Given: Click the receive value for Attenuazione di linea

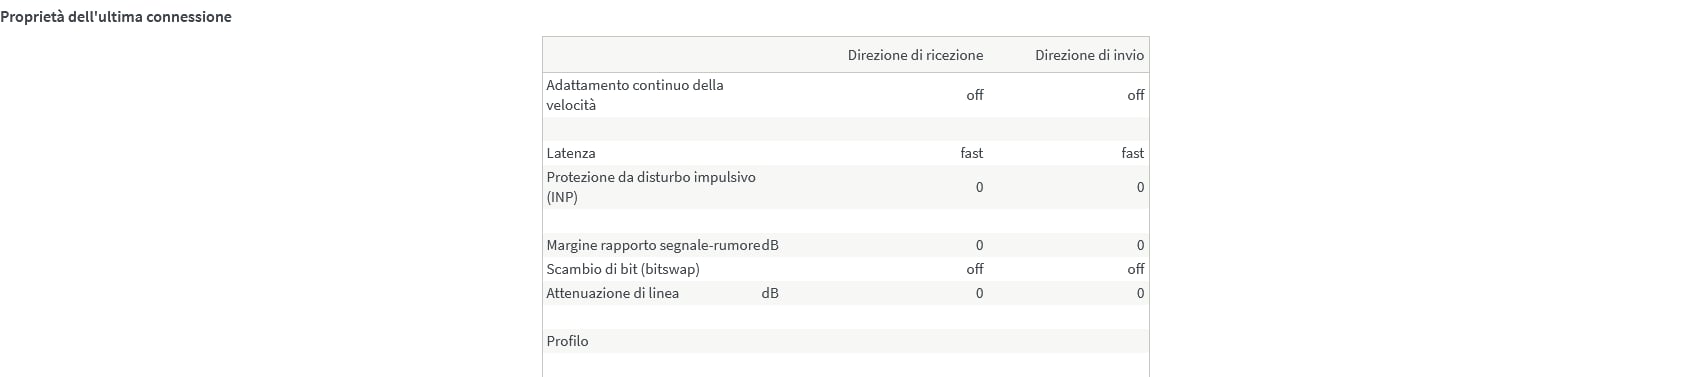Looking at the screenshot, I should pyautogui.click(x=979, y=293).
